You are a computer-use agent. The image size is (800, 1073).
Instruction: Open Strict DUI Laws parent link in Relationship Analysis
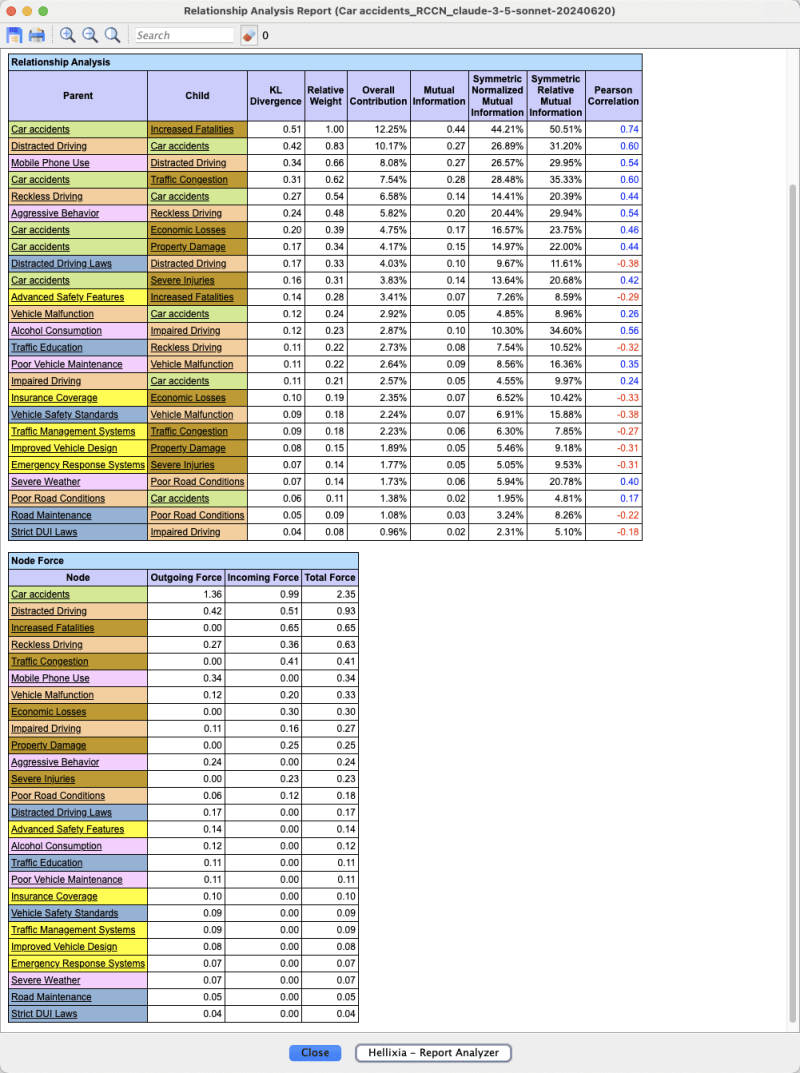[x=44, y=532]
